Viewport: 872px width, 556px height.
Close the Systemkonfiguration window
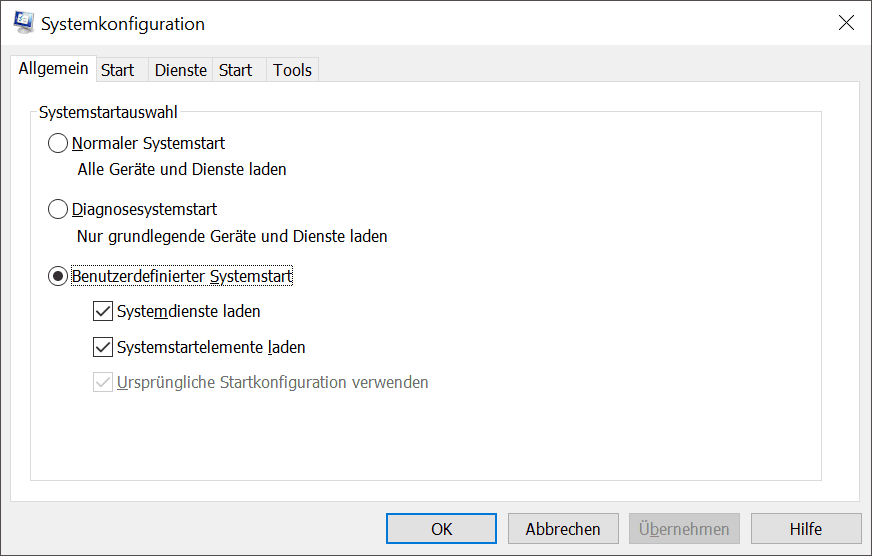tap(846, 23)
